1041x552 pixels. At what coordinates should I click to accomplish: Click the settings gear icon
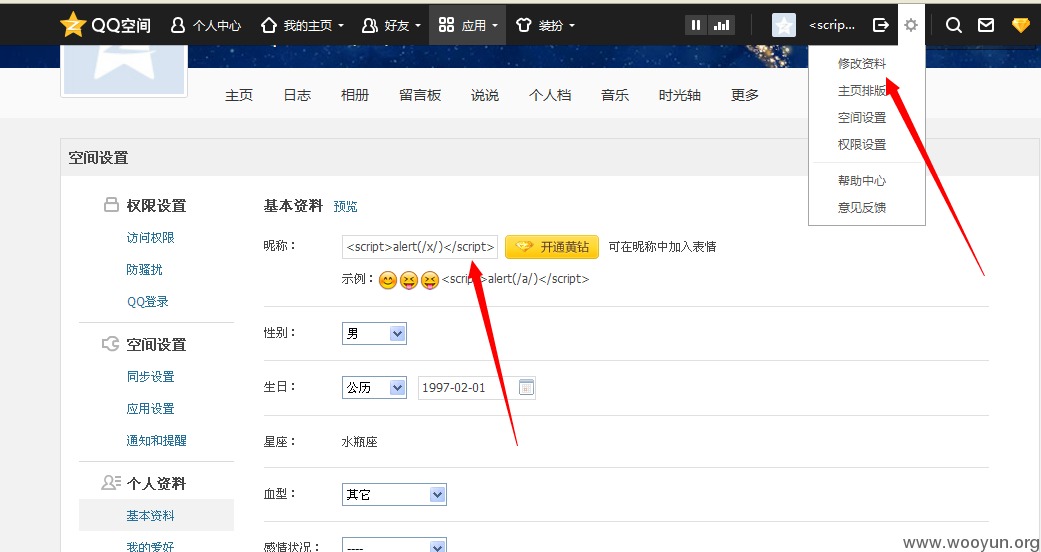tap(911, 25)
